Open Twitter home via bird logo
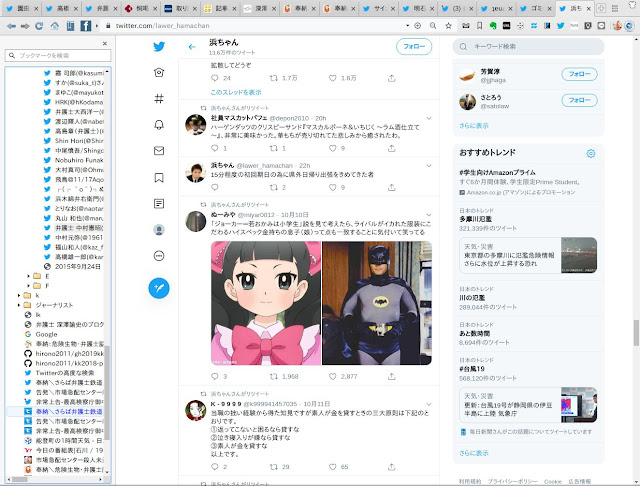Image resolution: width=640 pixels, height=486 pixels. pyautogui.click(x=159, y=47)
